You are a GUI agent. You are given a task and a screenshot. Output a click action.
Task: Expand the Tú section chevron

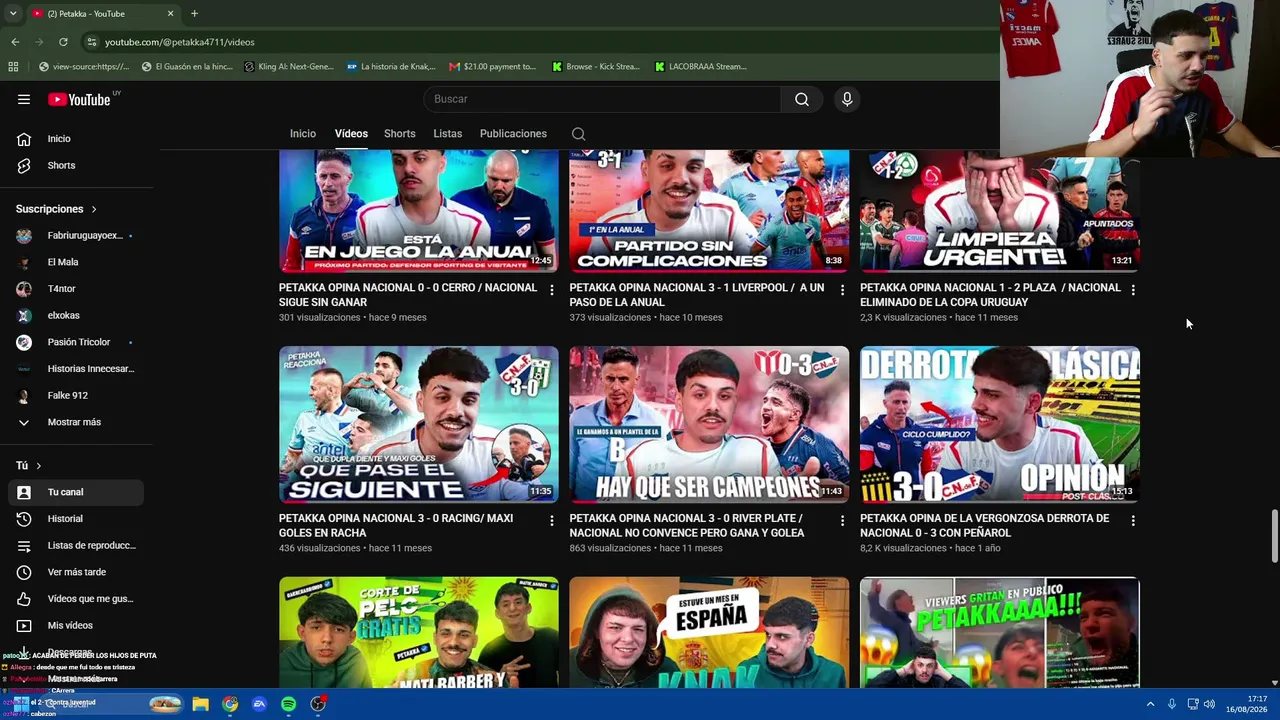pos(39,466)
